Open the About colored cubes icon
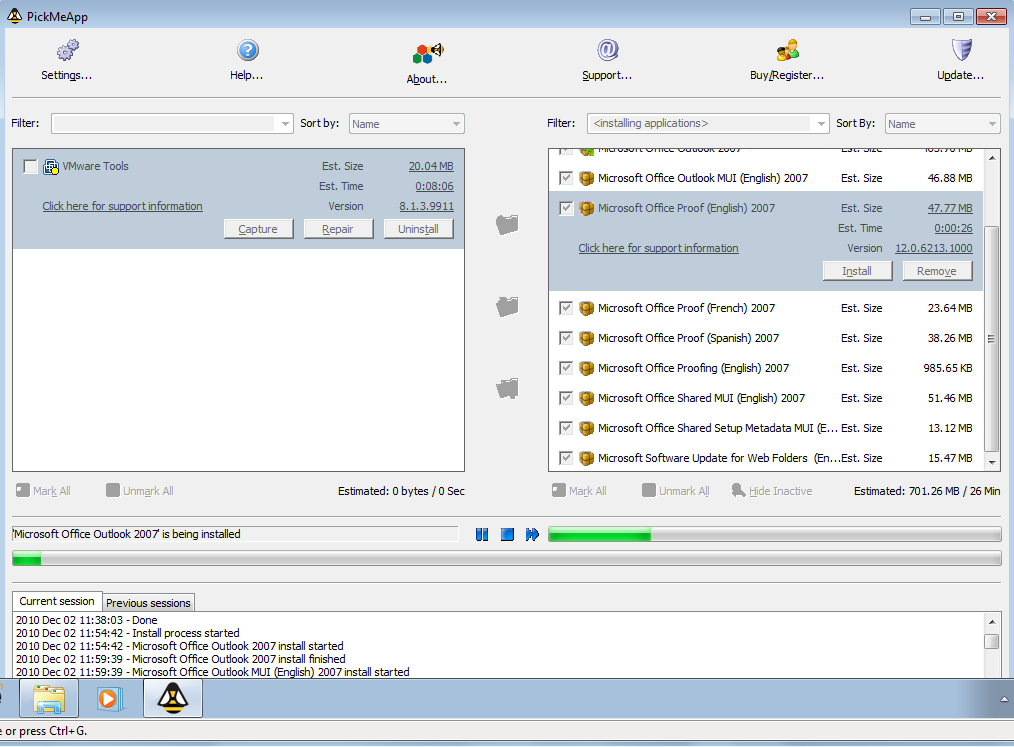 [427, 53]
